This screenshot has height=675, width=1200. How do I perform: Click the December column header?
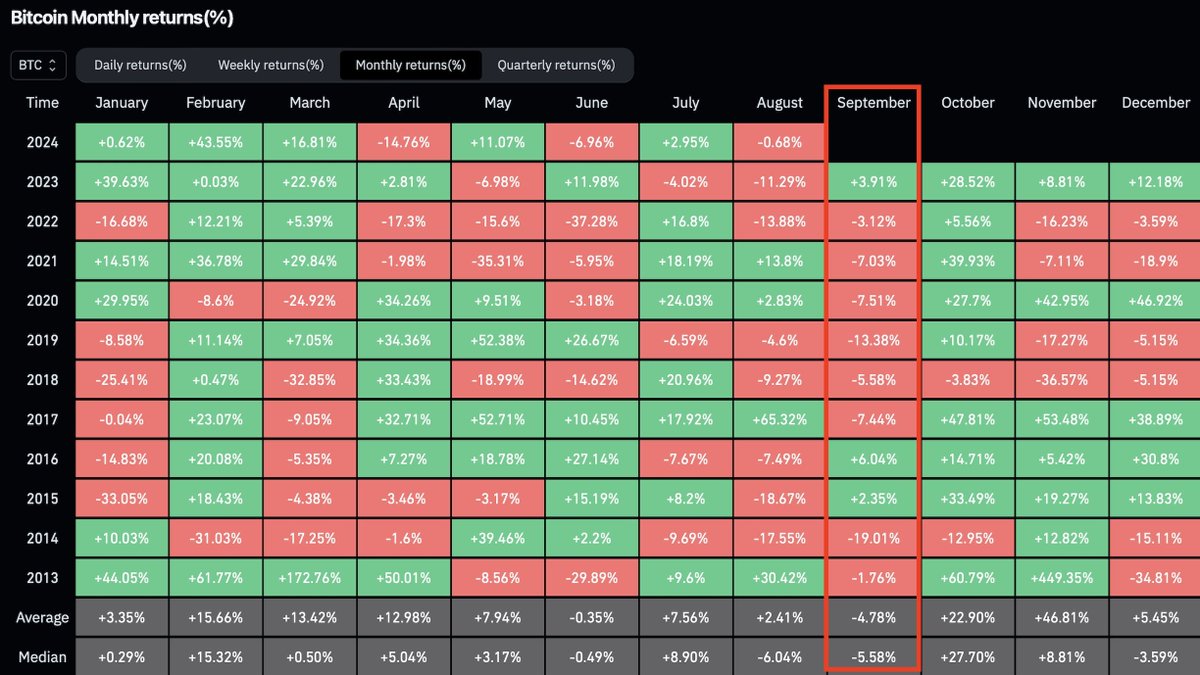click(x=1155, y=102)
